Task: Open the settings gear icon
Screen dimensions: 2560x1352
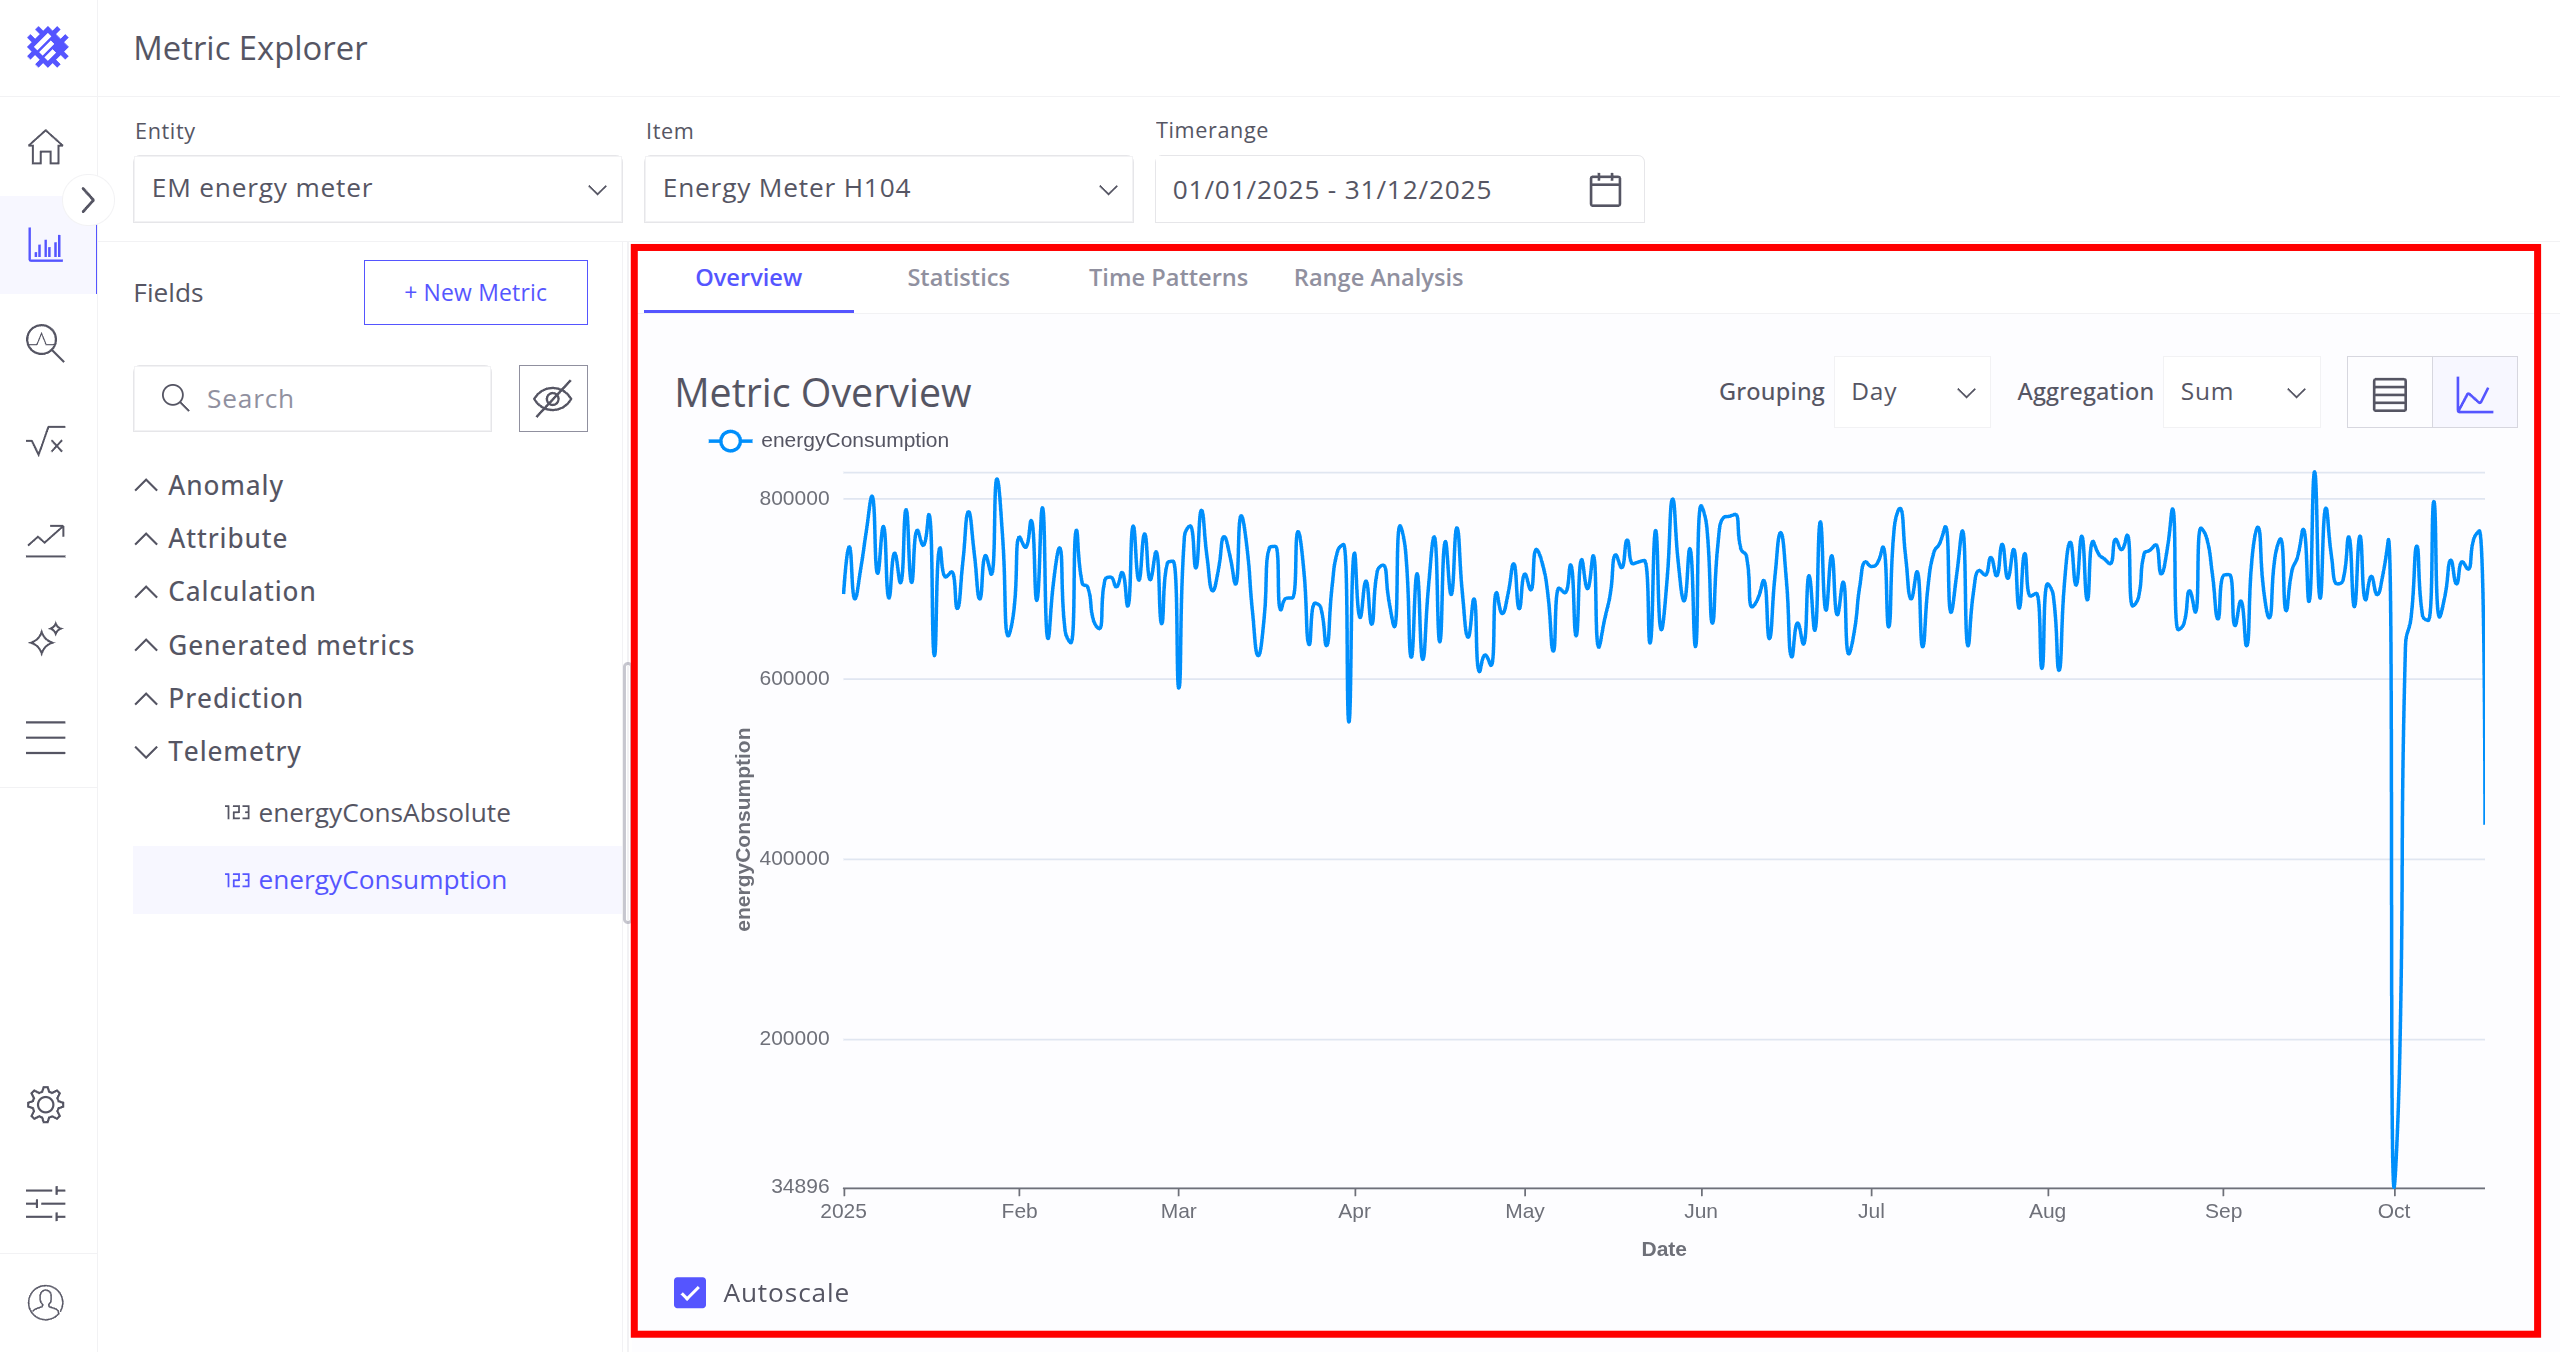Action: (46, 1105)
